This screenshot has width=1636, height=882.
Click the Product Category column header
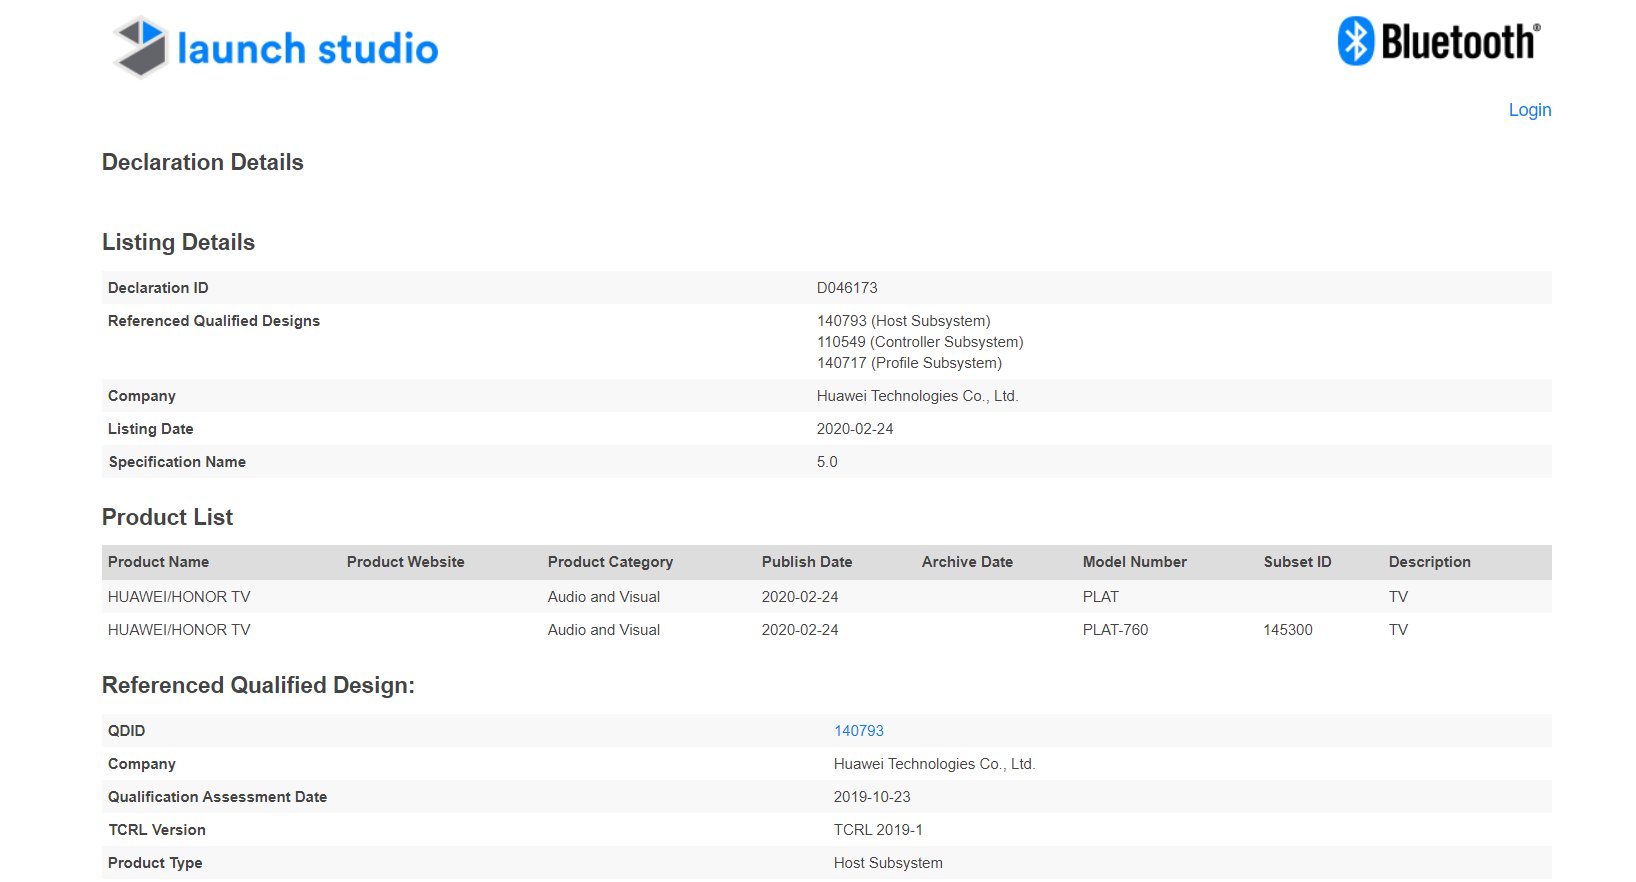click(610, 562)
